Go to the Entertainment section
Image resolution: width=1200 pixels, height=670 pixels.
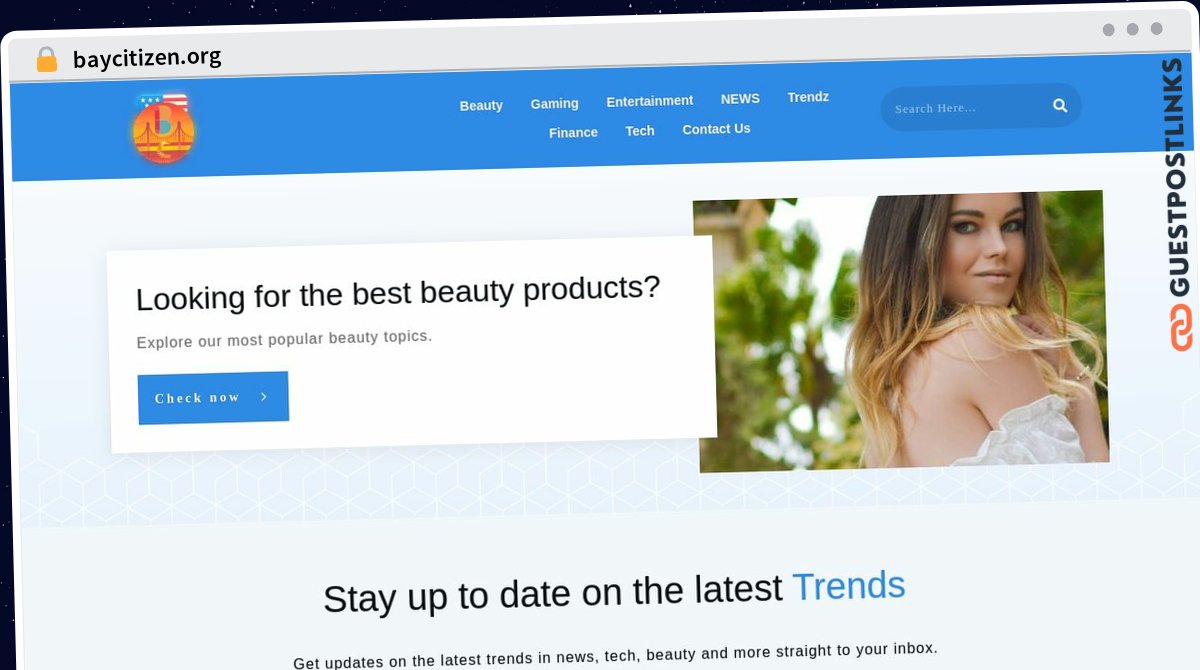click(x=650, y=101)
